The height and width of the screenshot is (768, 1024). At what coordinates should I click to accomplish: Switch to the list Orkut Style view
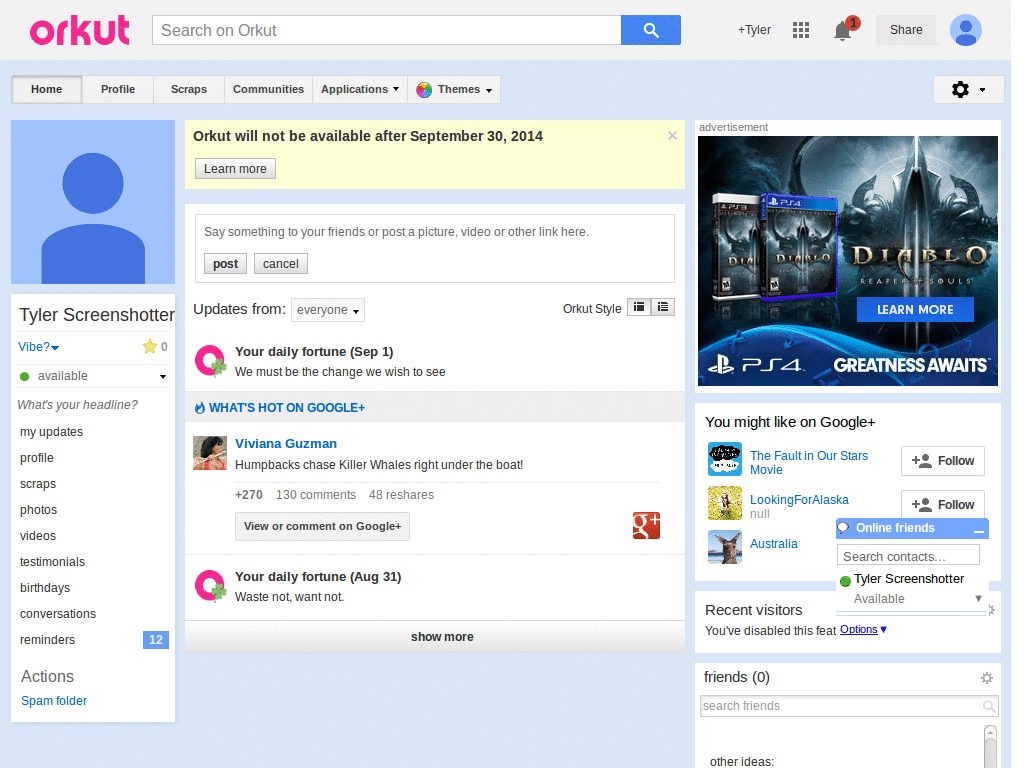click(x=663, y=307)
